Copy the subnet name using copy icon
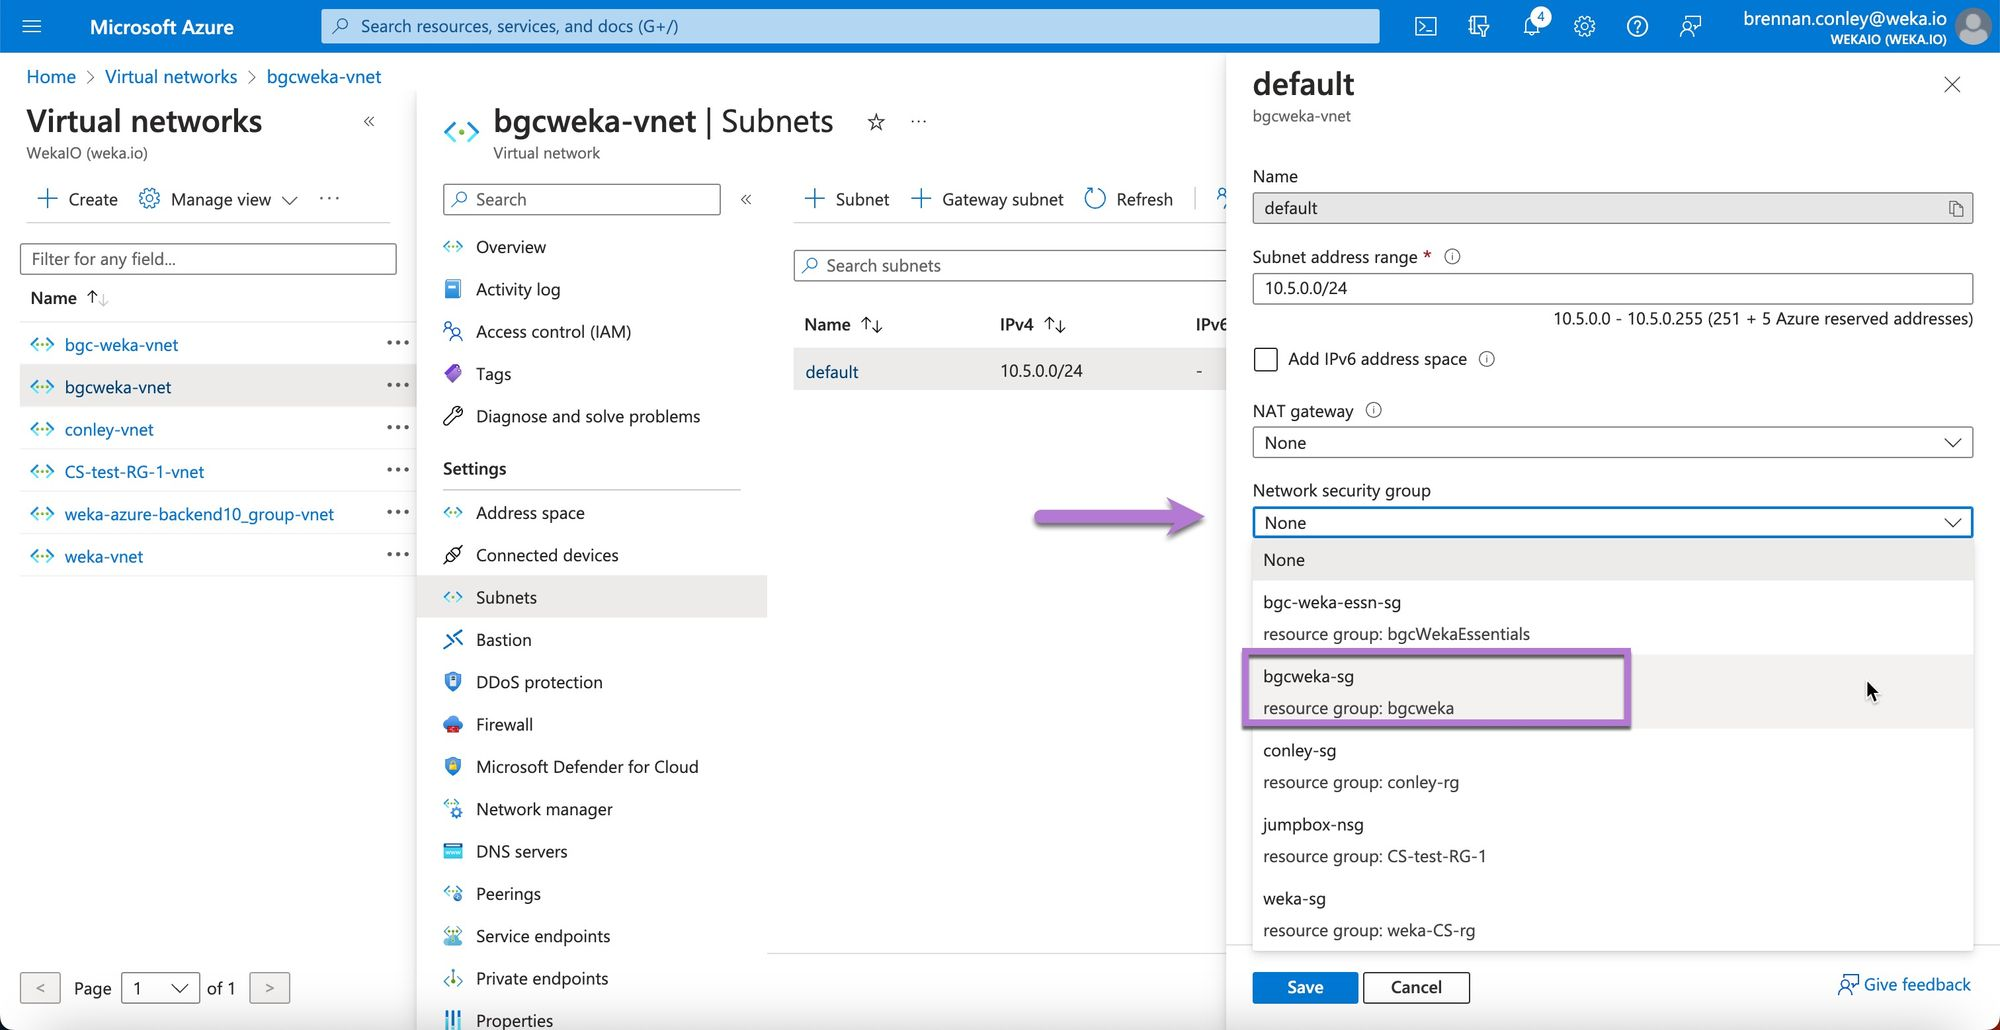2000x1030 pixels. click(x=1955, y=209)
